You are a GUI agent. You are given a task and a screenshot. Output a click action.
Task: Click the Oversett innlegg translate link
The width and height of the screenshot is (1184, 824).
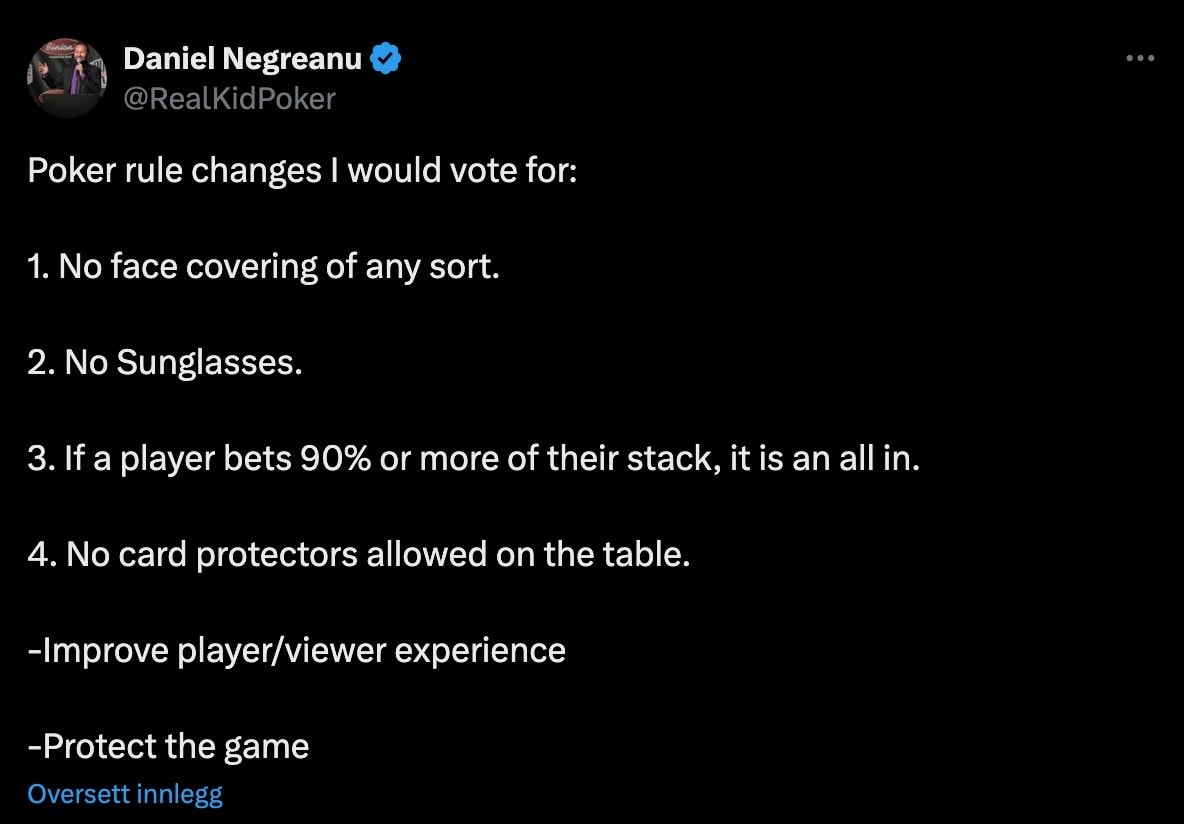pyautogui.click(x=125, y=793)
